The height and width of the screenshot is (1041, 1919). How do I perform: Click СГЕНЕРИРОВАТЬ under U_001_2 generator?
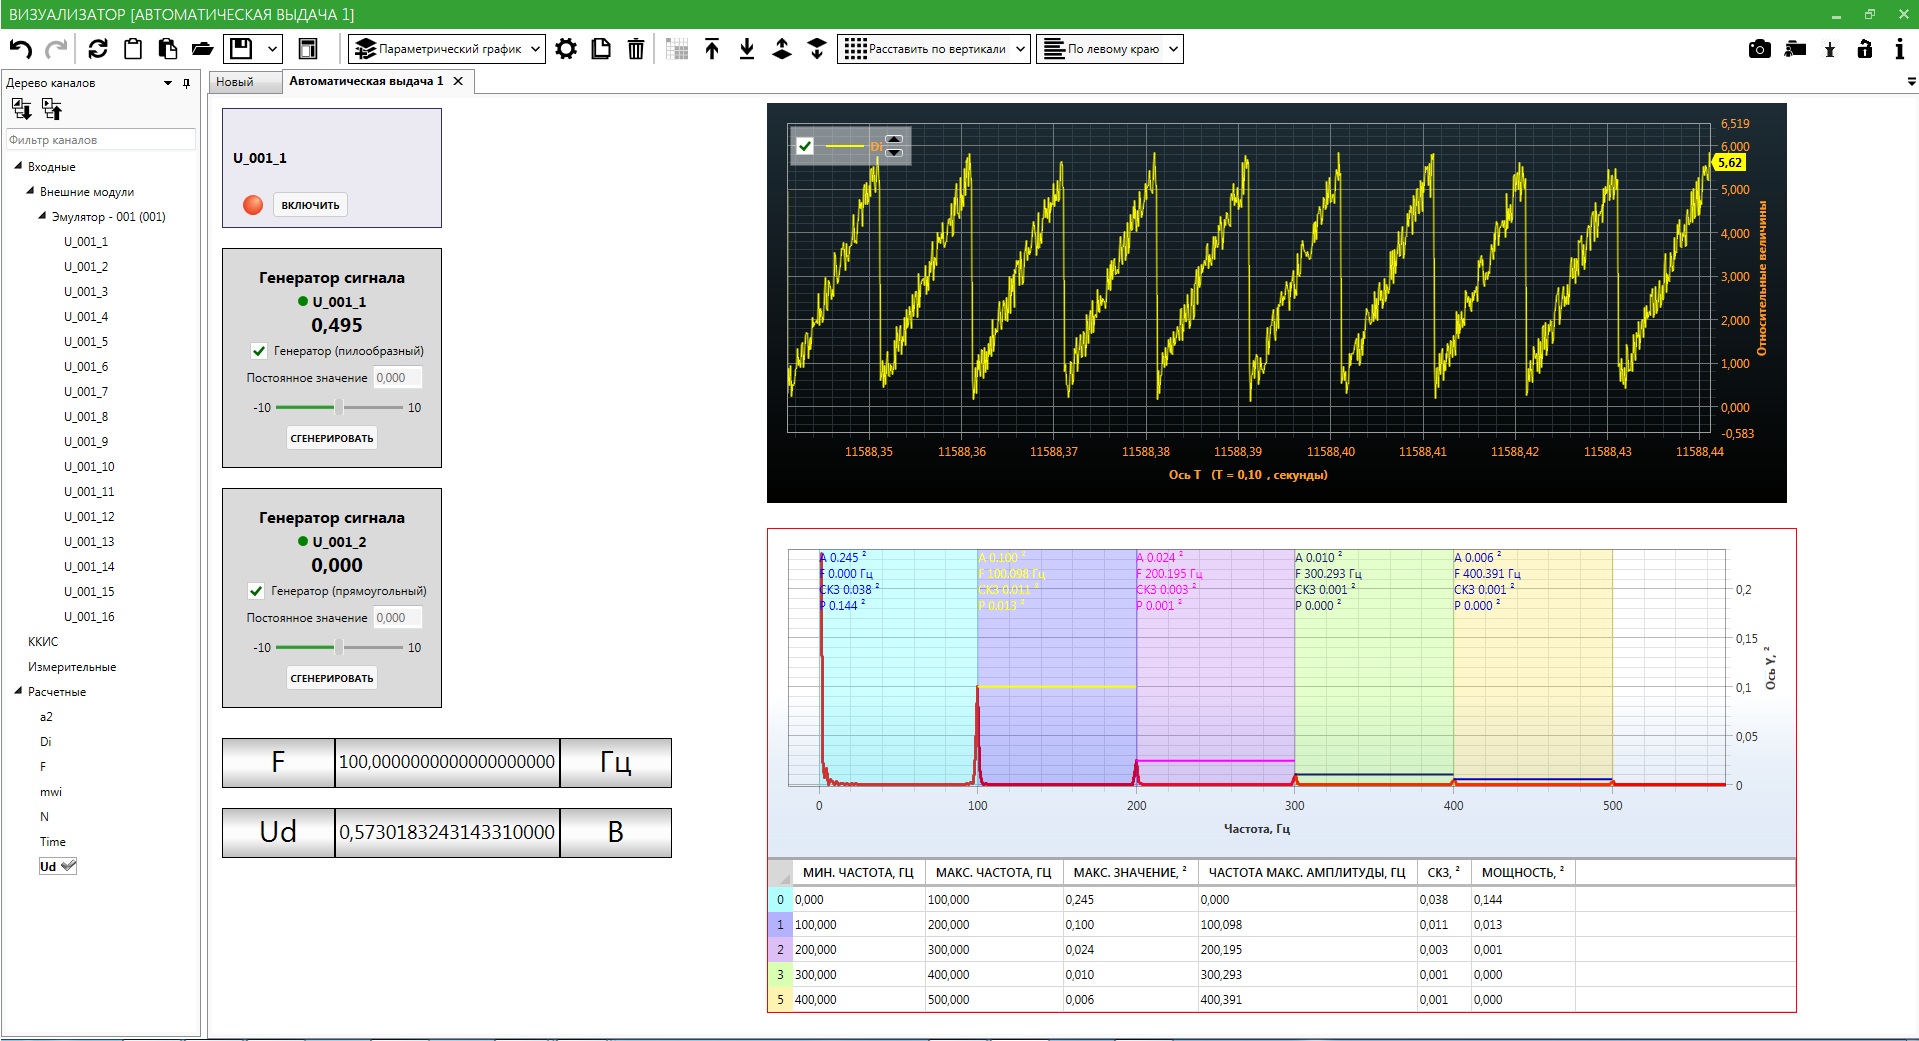point(332,678)
